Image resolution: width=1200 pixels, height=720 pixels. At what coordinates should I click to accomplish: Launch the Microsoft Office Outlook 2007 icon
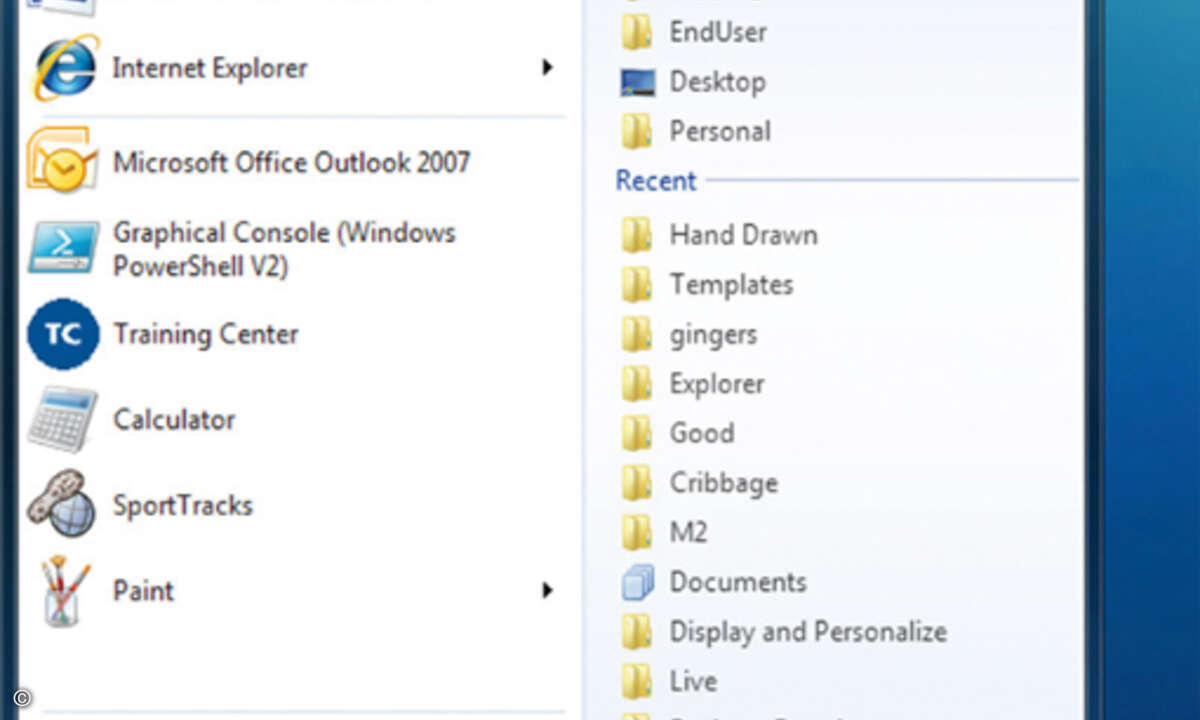pyautogui.click(x=62, y=160)
